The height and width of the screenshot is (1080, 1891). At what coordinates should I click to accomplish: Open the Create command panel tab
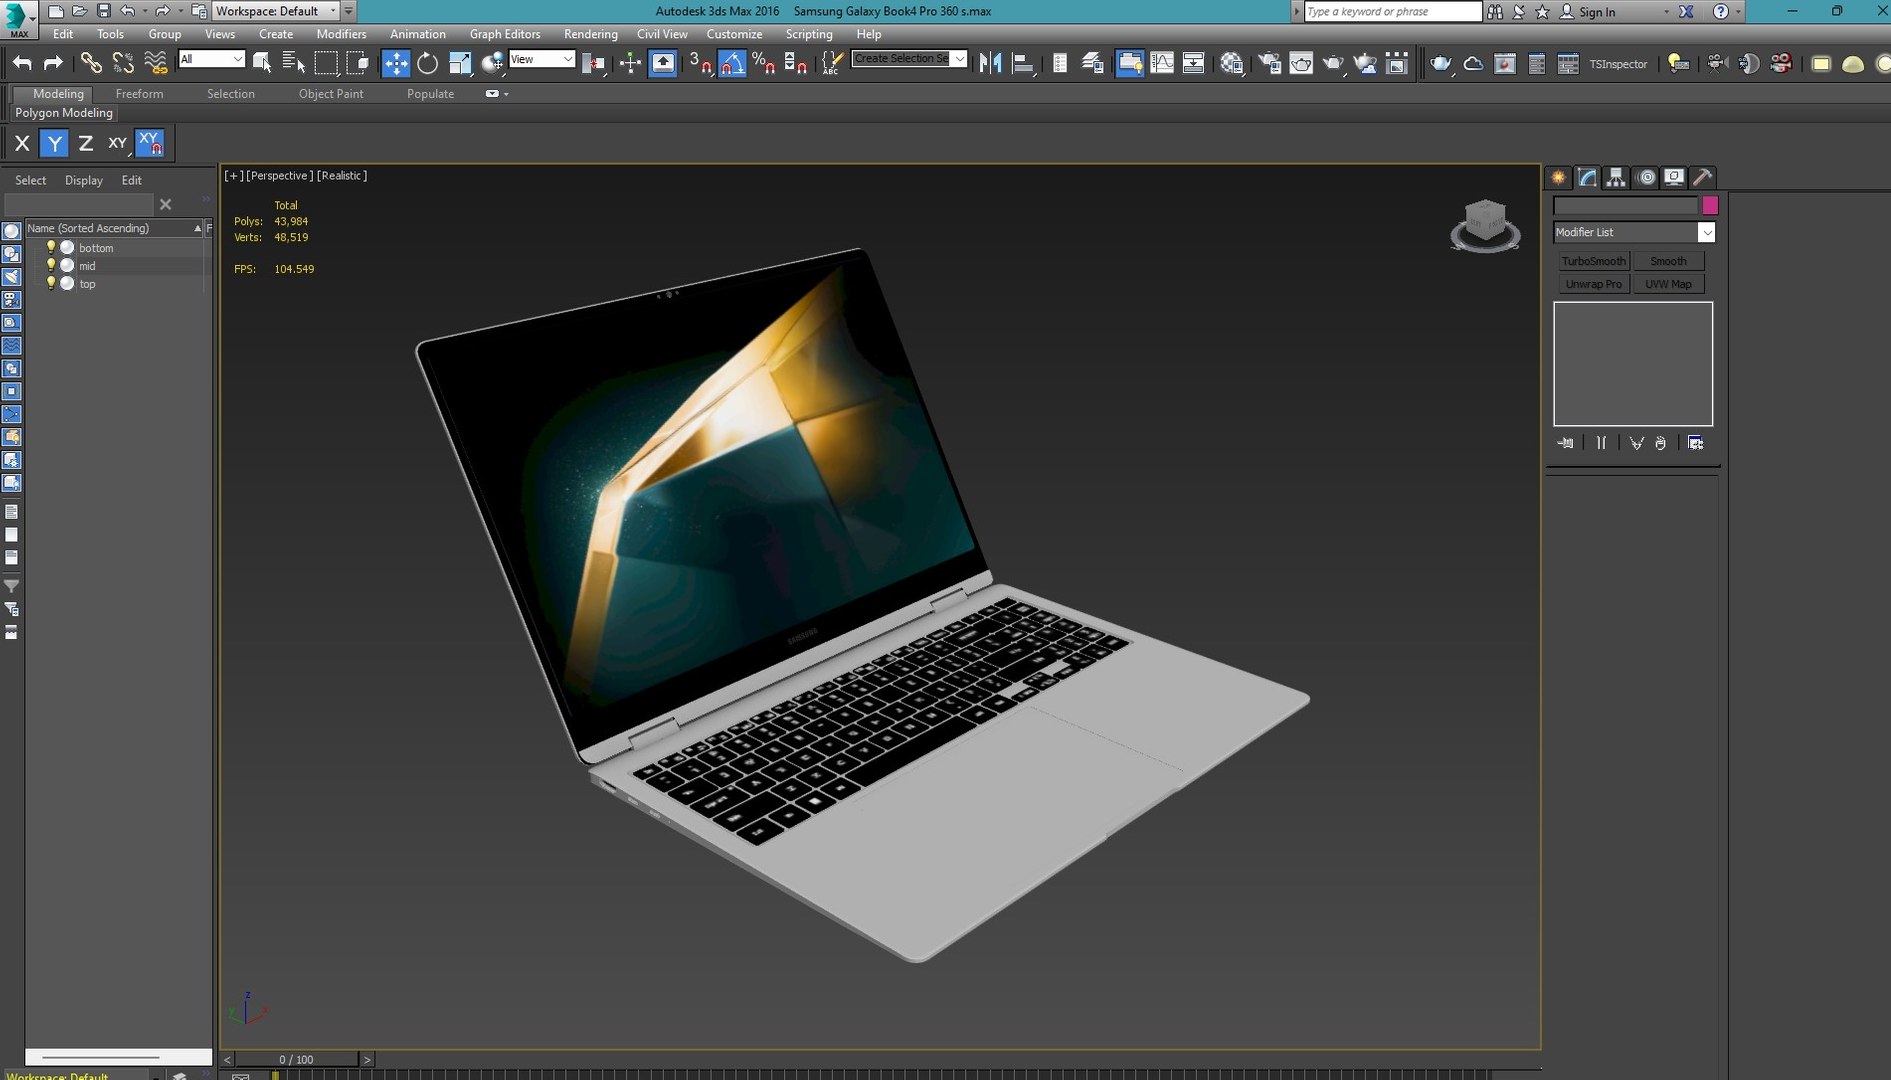(x=1559, y=178)
